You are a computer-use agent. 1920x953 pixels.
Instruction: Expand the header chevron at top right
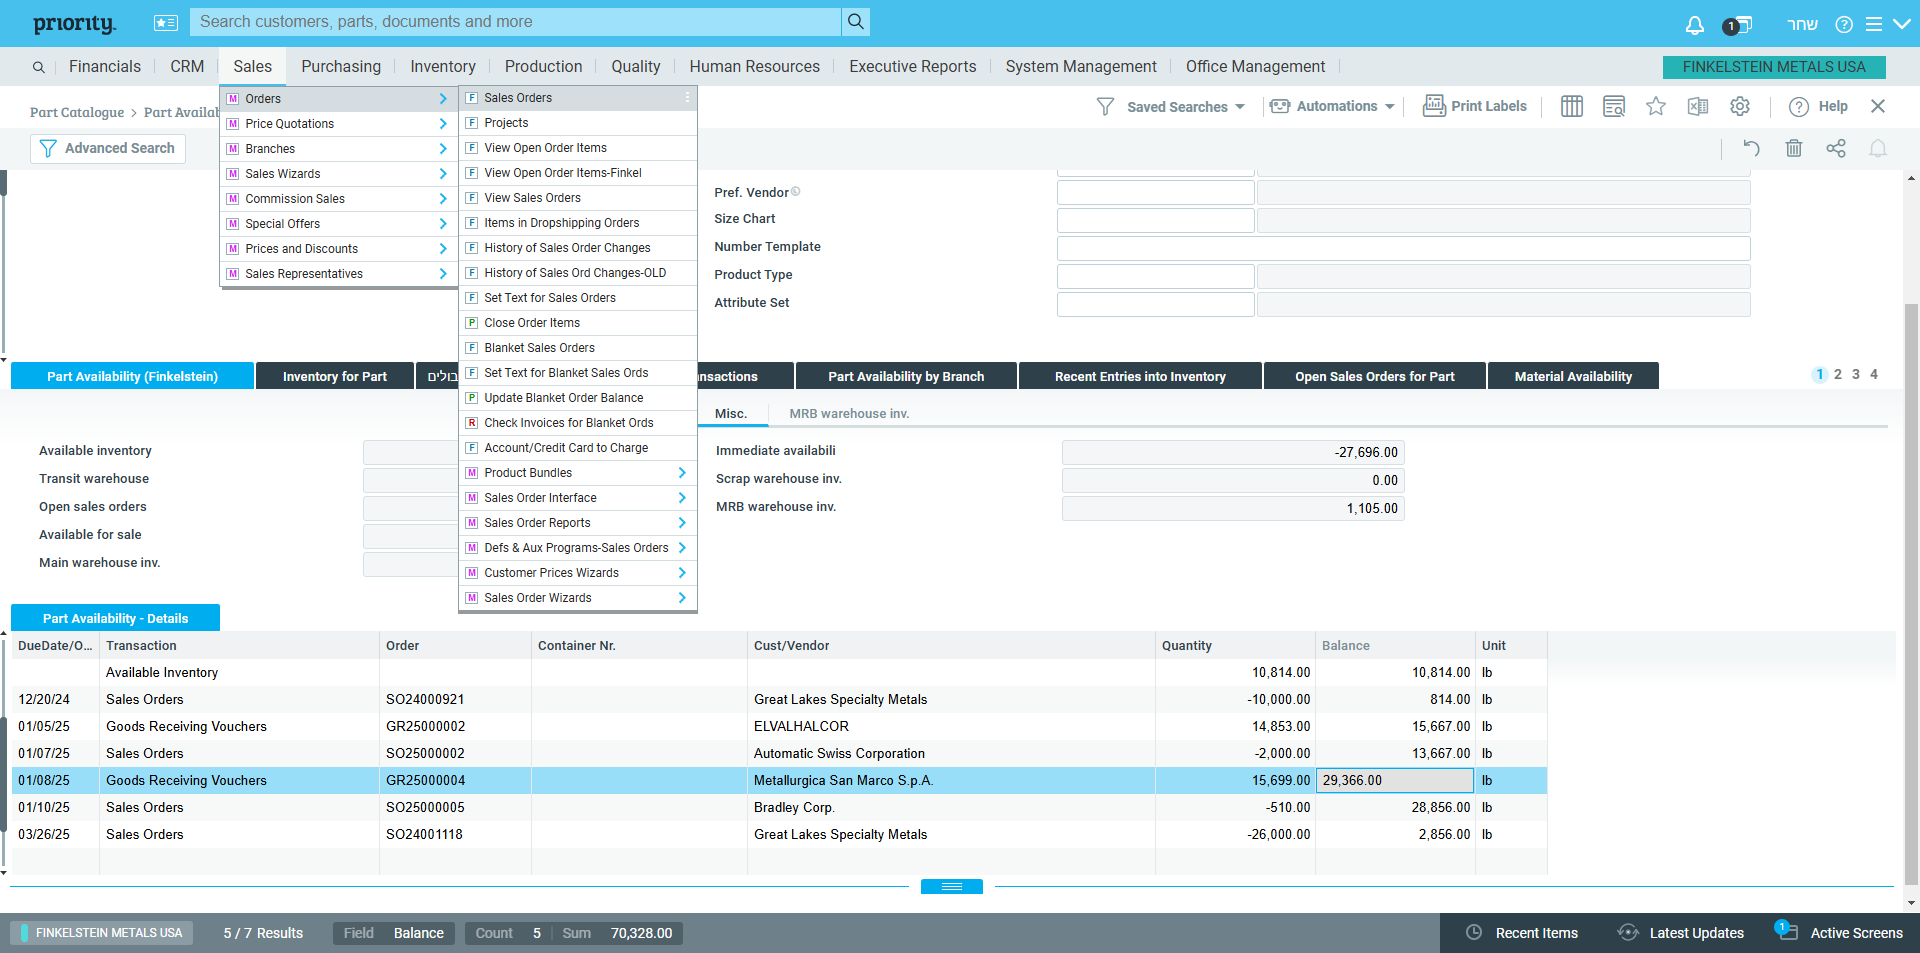(x=1902, y=24)
